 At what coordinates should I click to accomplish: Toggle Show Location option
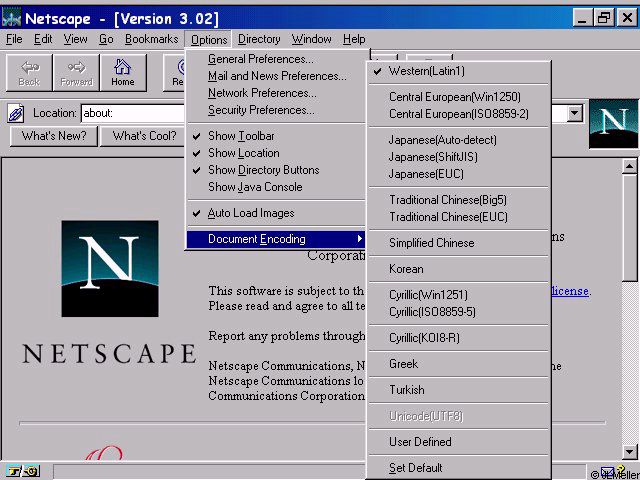click(x=276, y=153)
